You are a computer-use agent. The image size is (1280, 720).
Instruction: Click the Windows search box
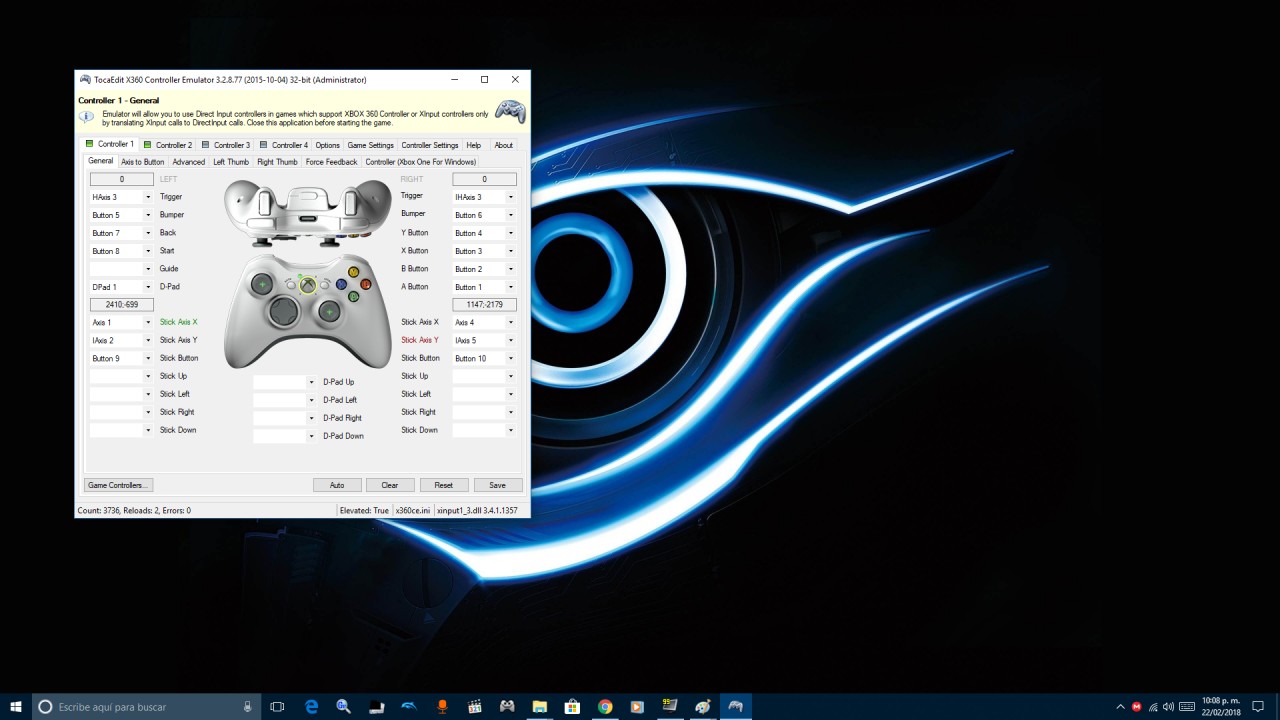pyautogui.click(x=146, y=707)
